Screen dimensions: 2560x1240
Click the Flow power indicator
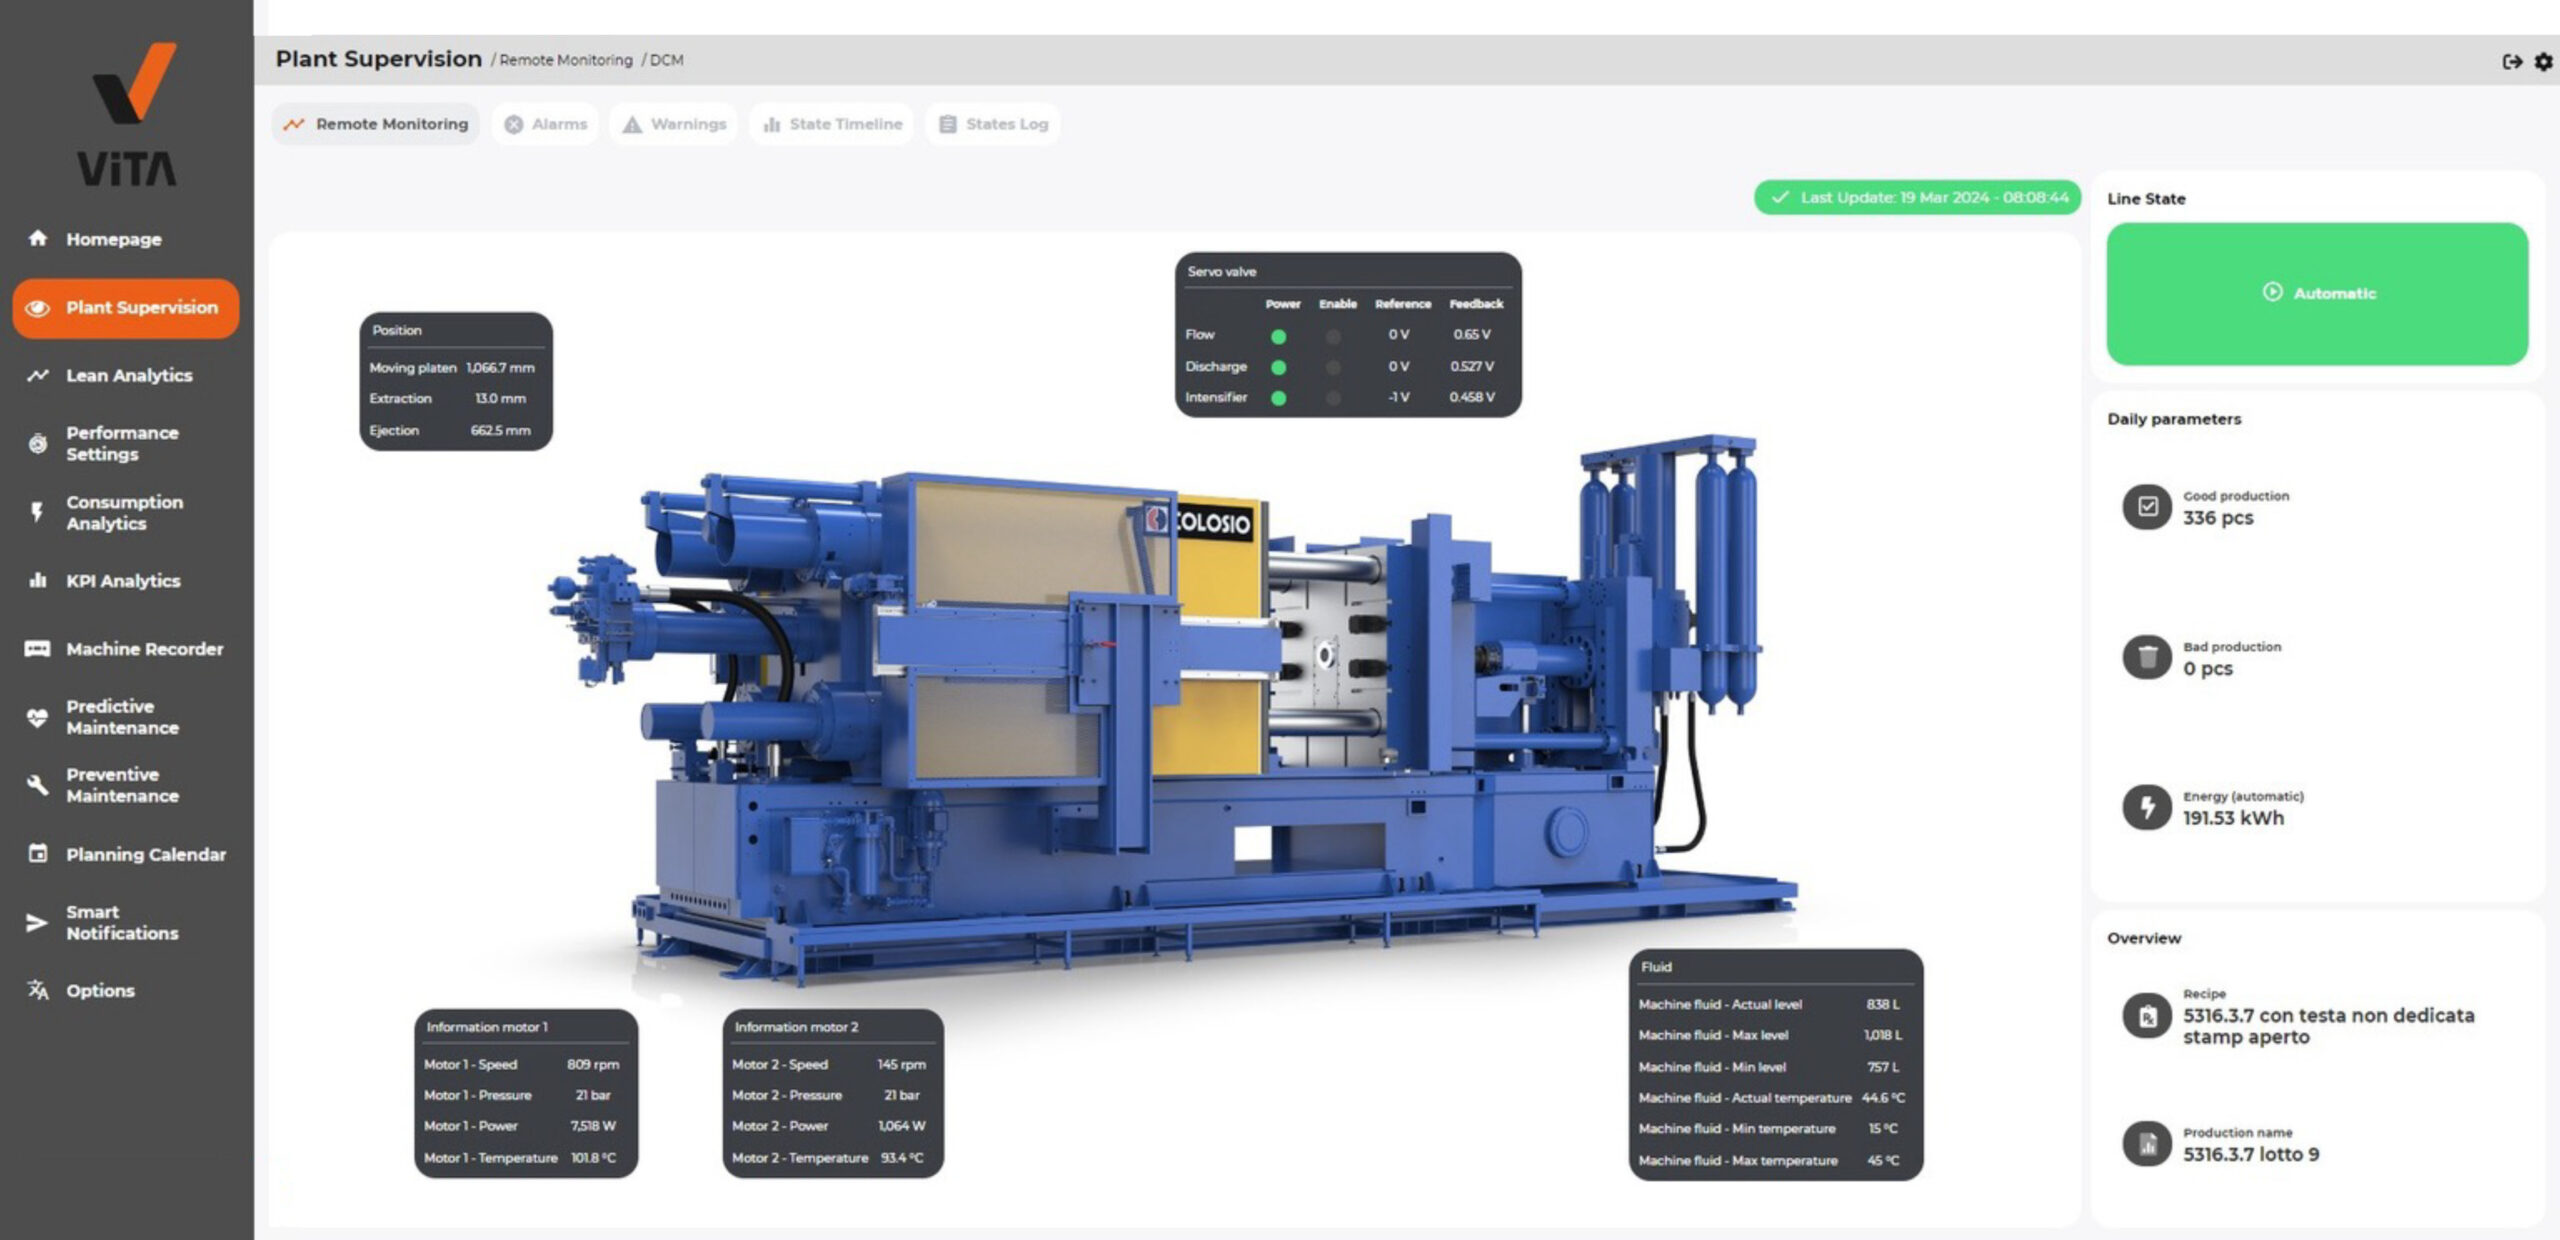pyautogui.click(x=1278, y=336)
